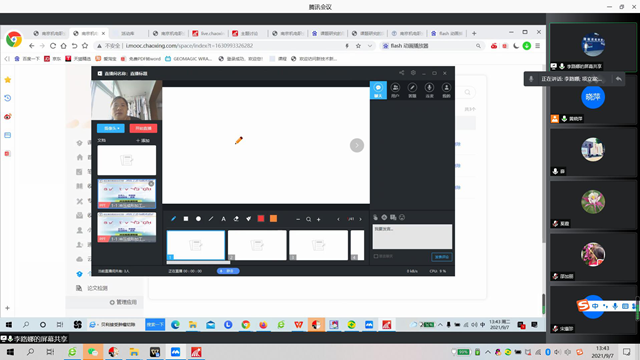Image resolution: width=640 pixels, height=360 pixels.
Task: Select the pencil drawing tool
Action: click(x=173, y=219)
